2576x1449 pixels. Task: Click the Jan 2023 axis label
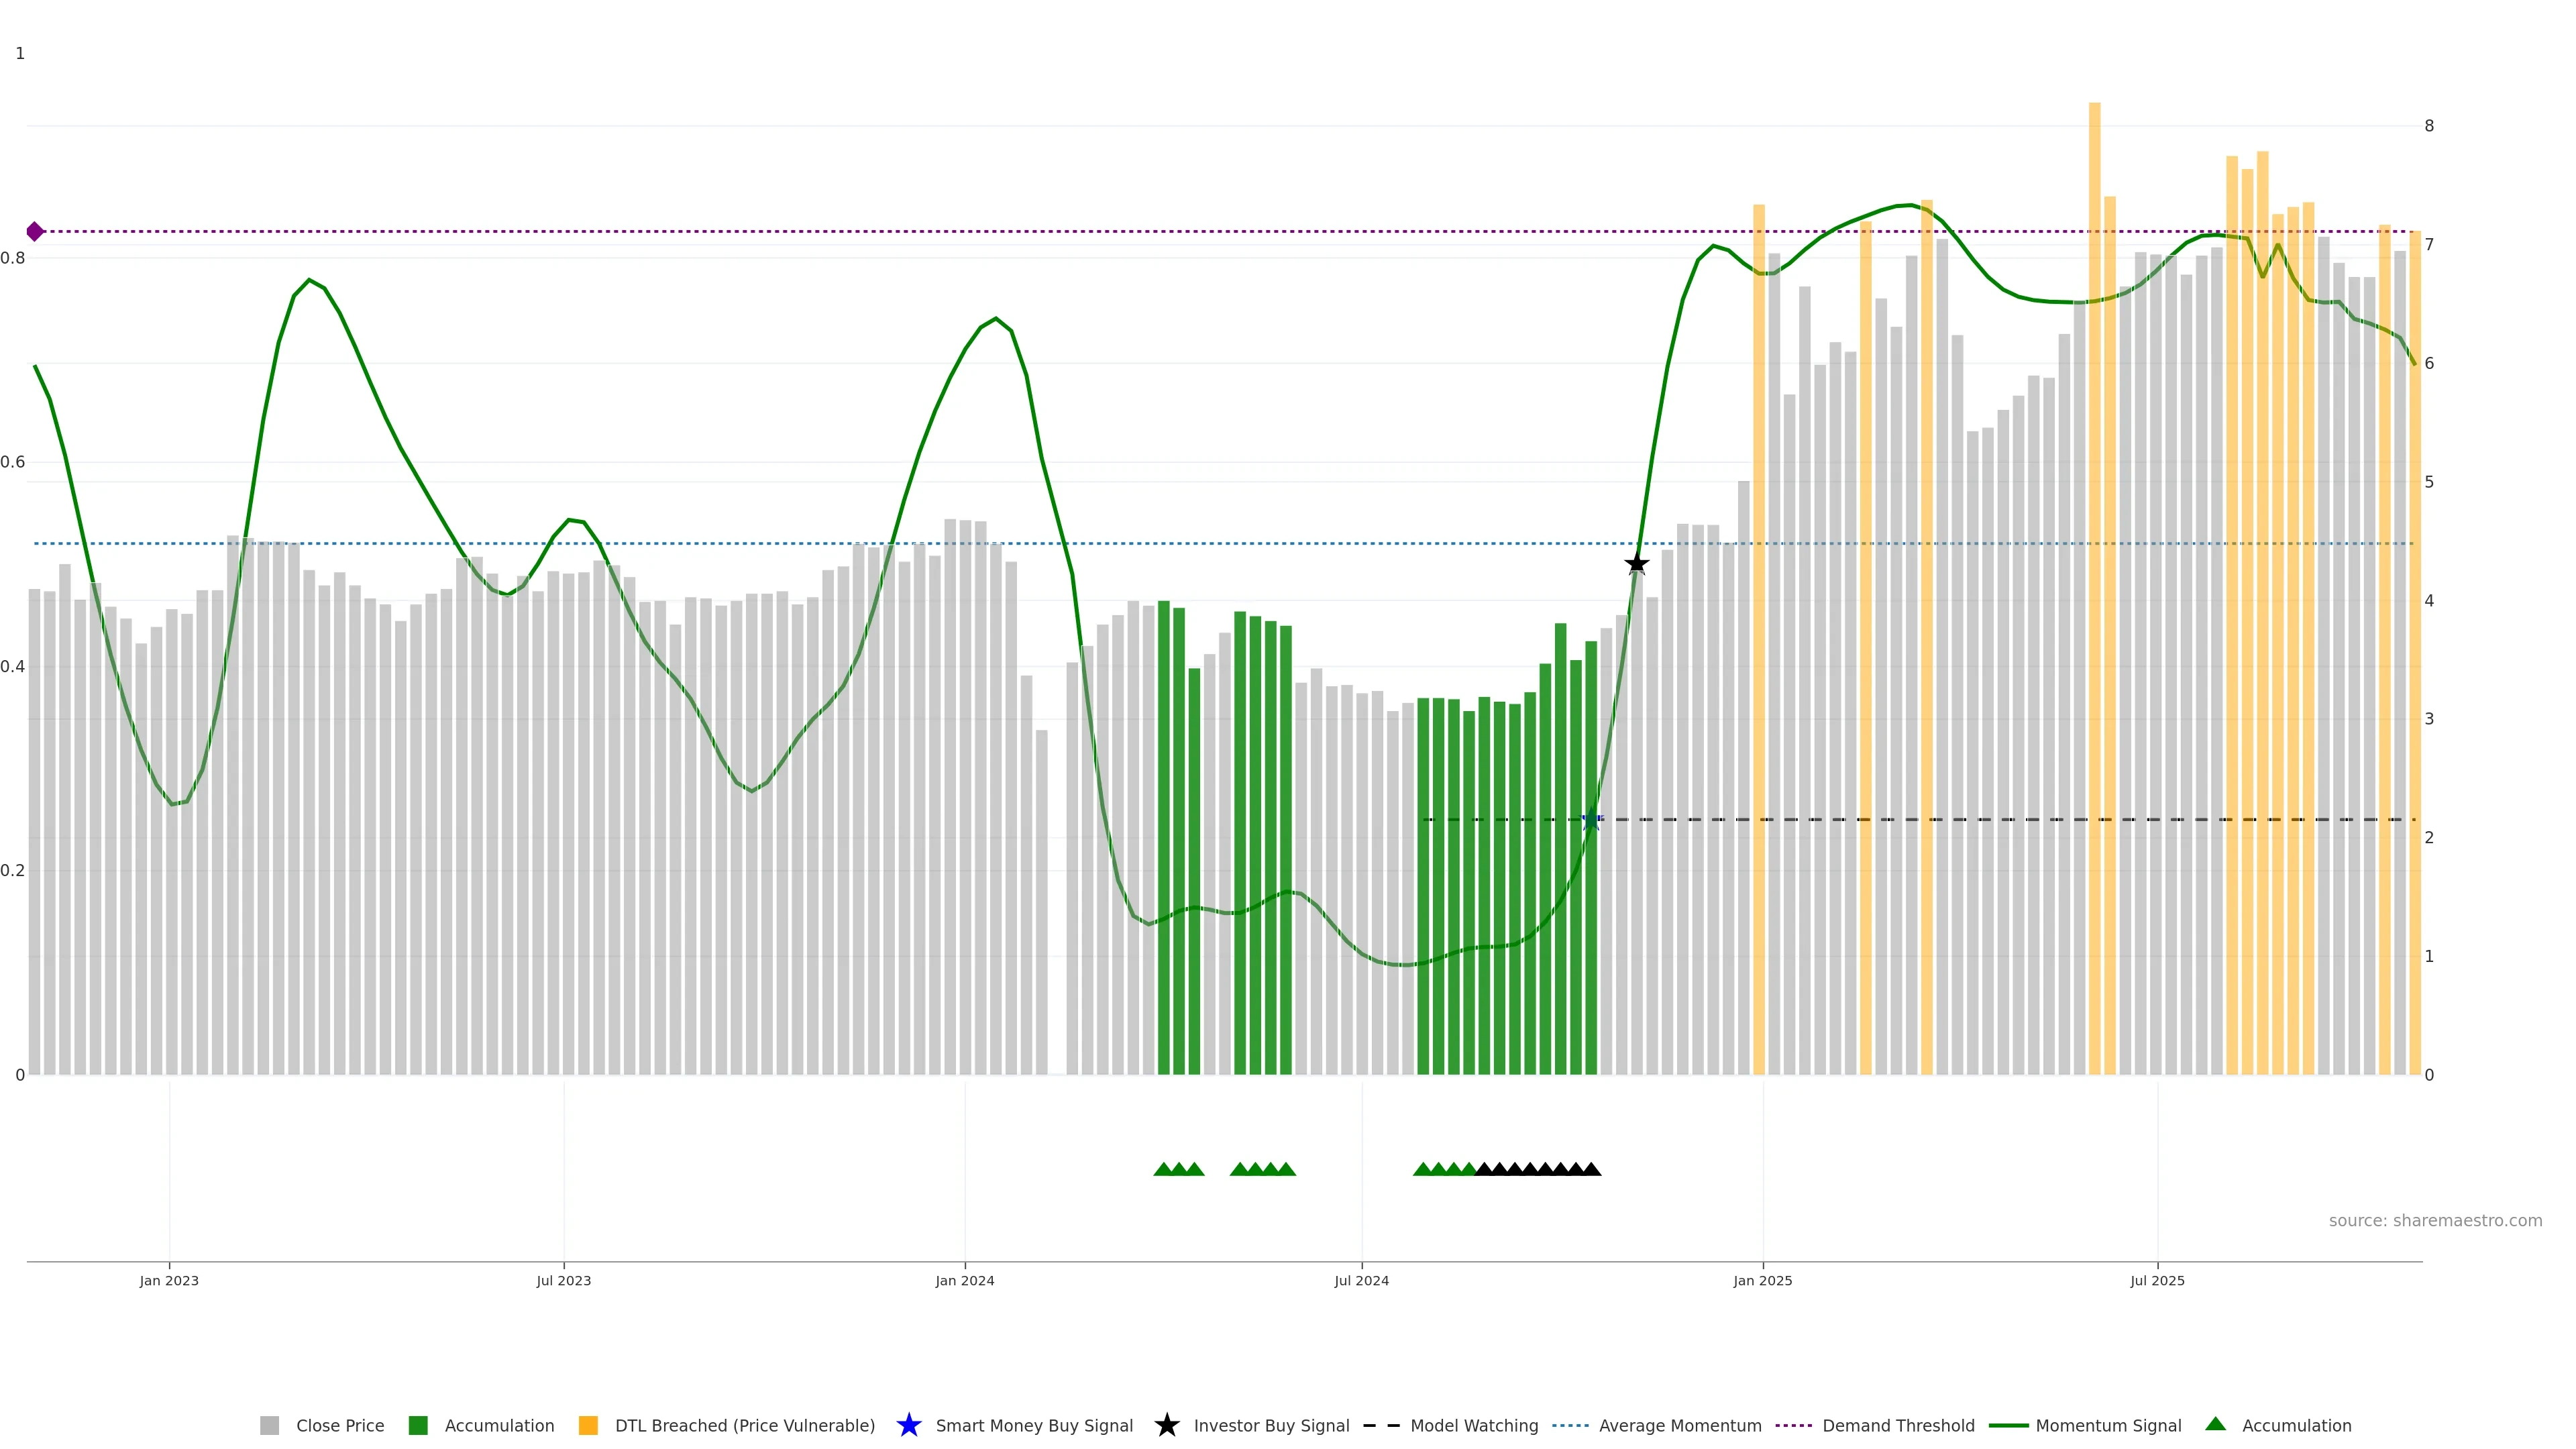coord(169,1281)
